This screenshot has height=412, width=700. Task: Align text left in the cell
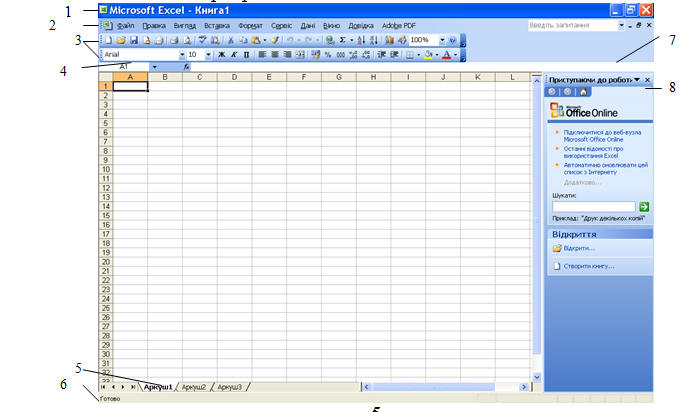coord(262,54)
